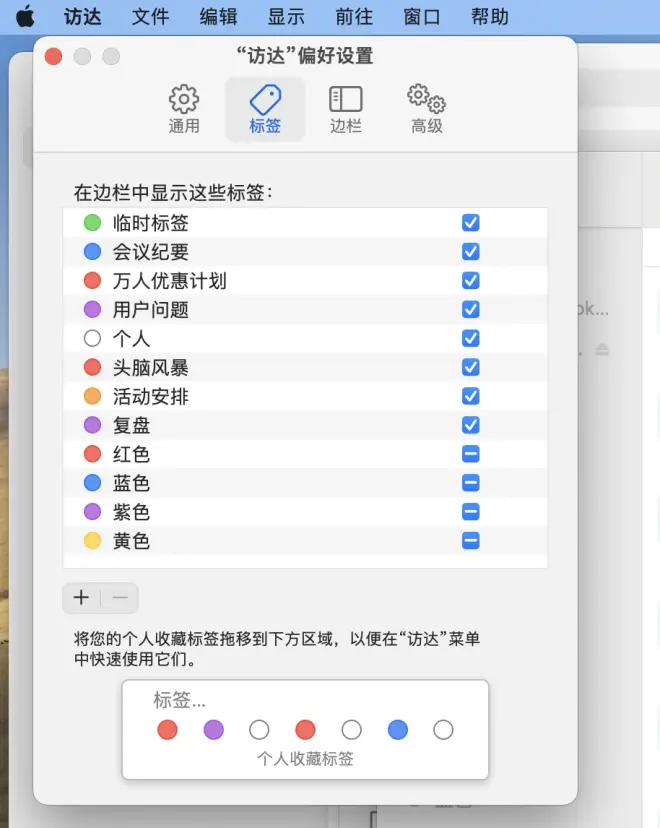This screenshot has width=660, height=828.
Task: Click the red dot of 万人优惠计划
Action: click(92, 280)
